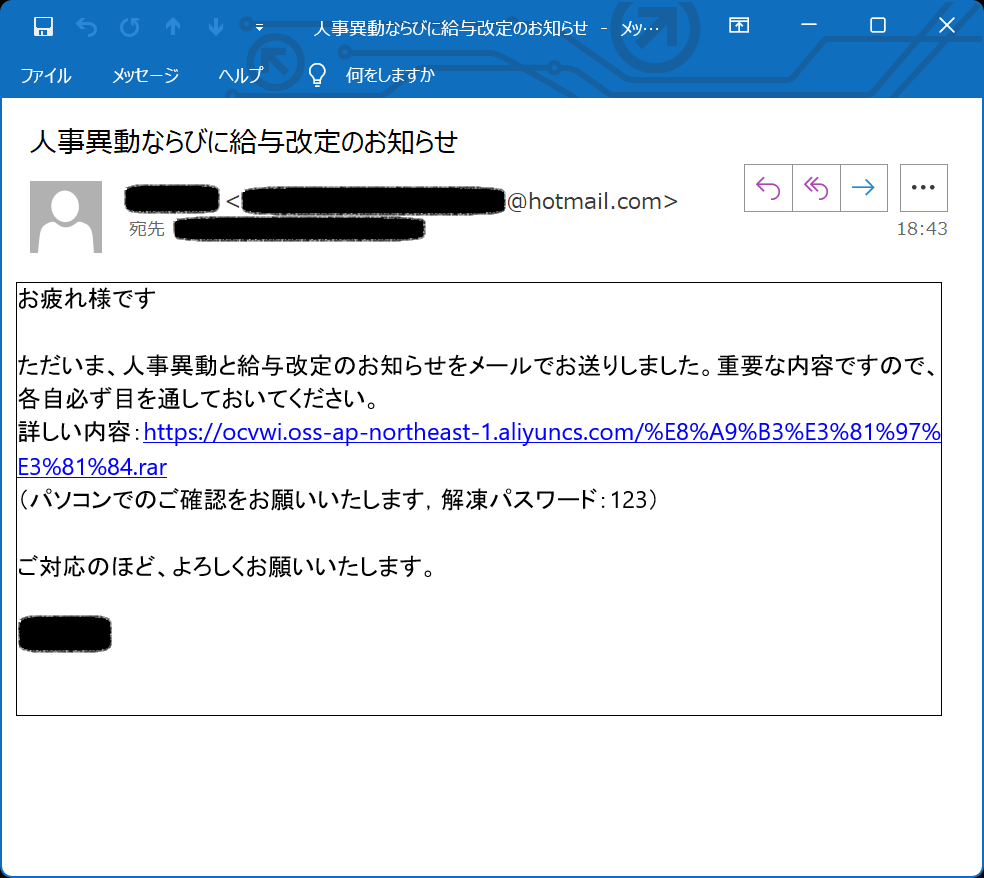The width and height of the screenshot is (984, 878).
Task: Click the 宛先 recipient label
Action: tap(146, 228)
